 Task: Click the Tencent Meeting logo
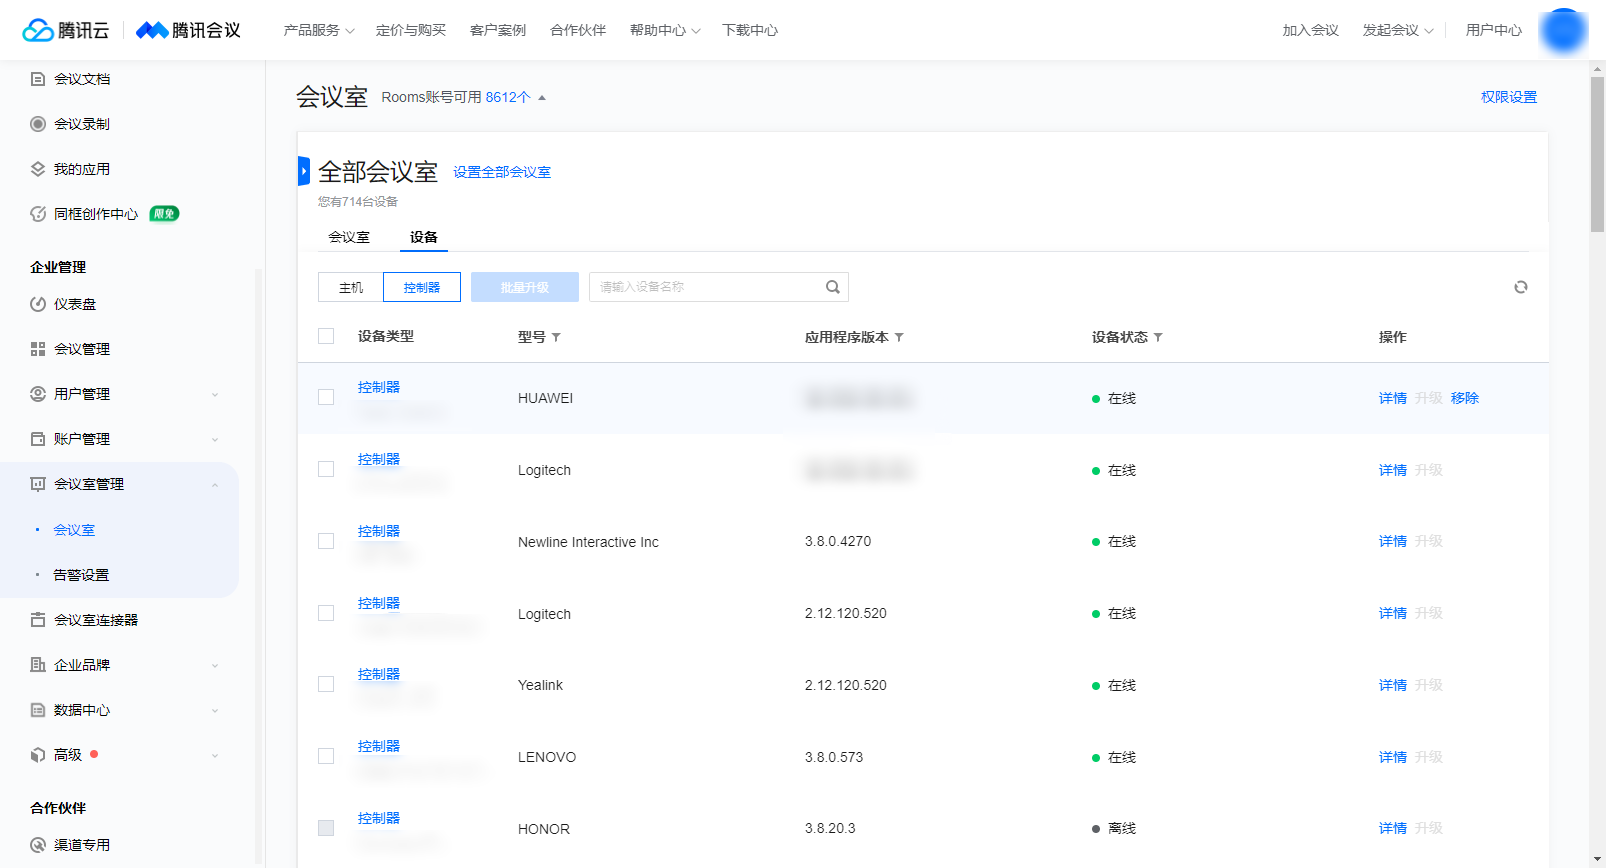tap(188, 30)
